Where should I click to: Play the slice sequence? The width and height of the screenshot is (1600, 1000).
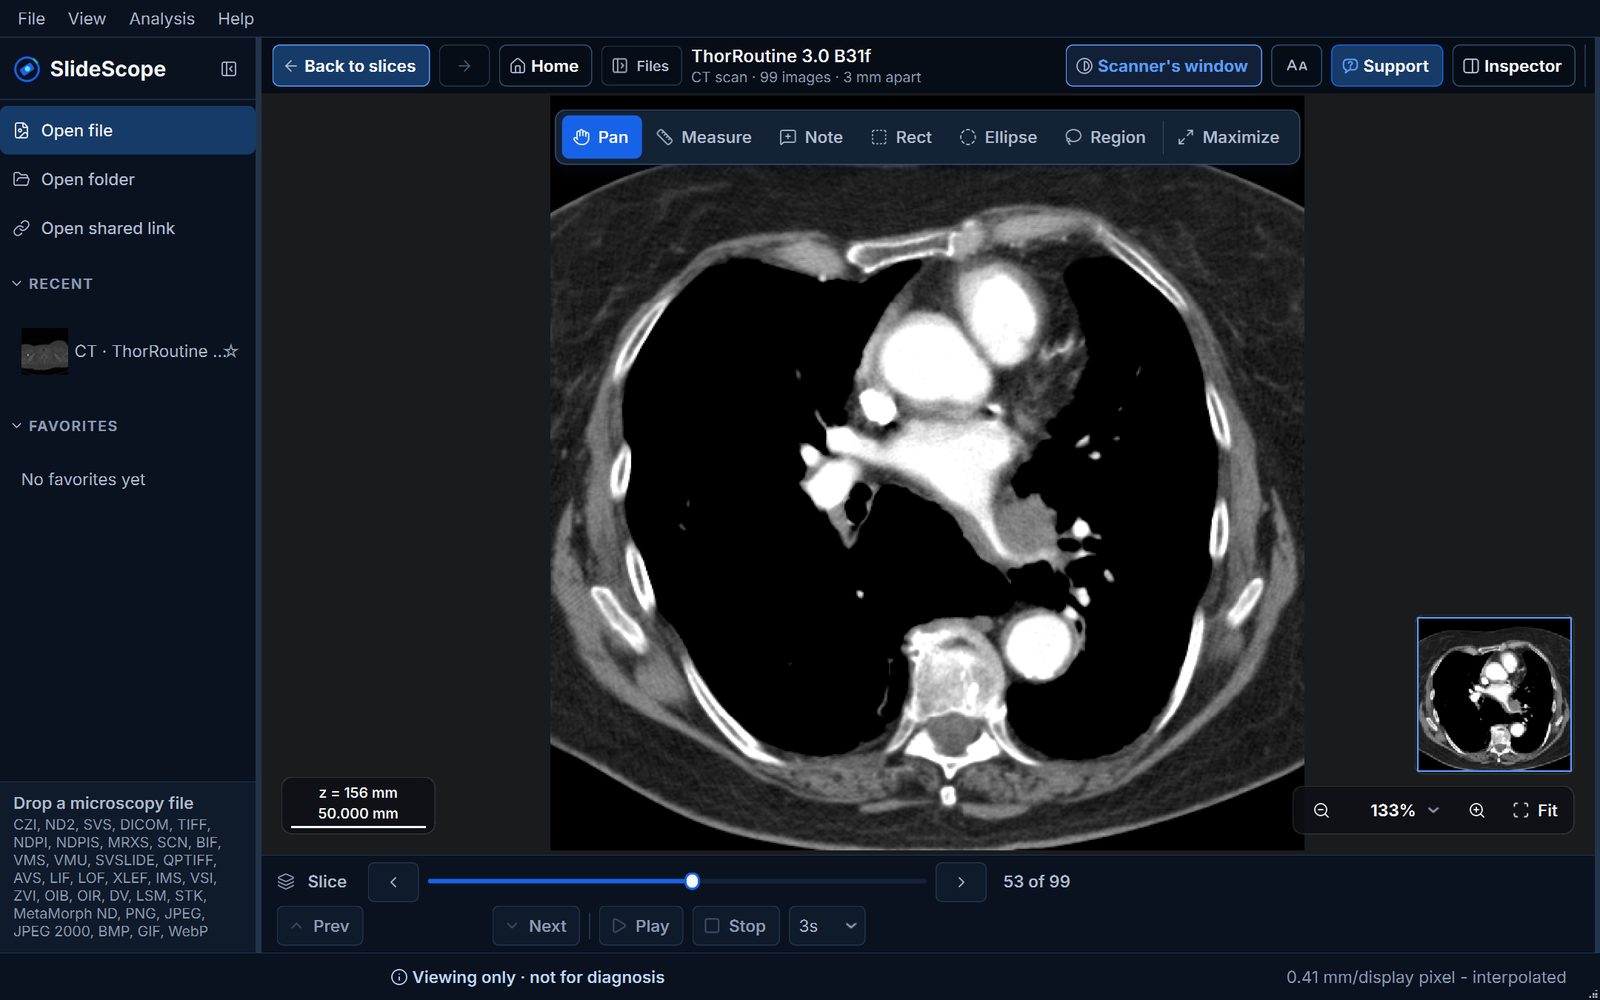click(x=641, y=926)
